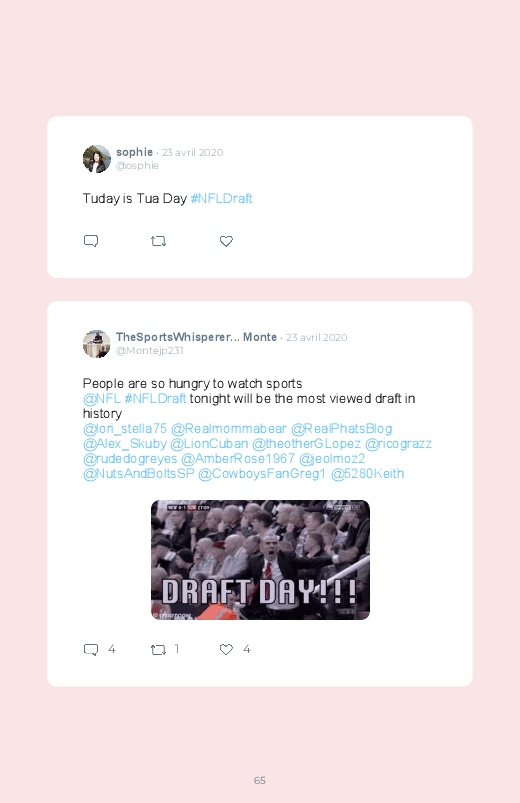Open #NFLDraft hashtag in sophie's tweet
The image size is (520, 803).
click(221, 198)
